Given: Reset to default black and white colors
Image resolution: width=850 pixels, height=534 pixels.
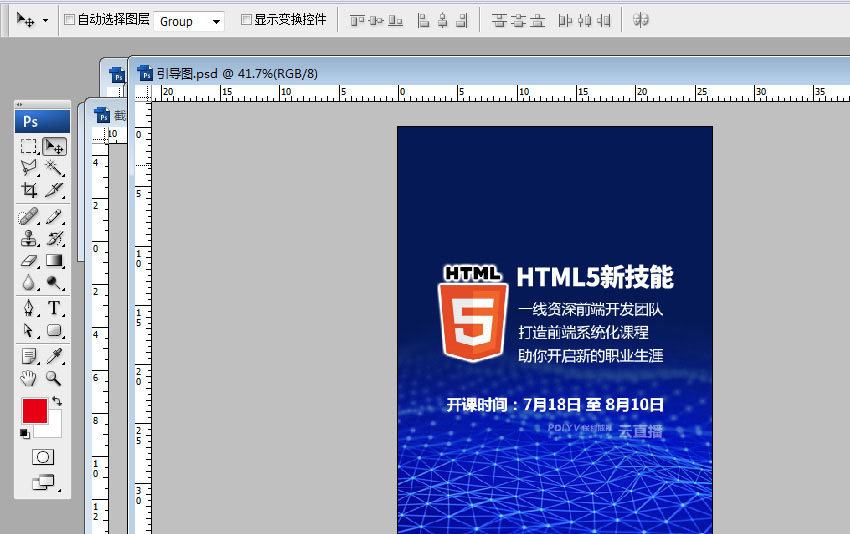Looking at the screenshot, I should [x=24, y=433].
